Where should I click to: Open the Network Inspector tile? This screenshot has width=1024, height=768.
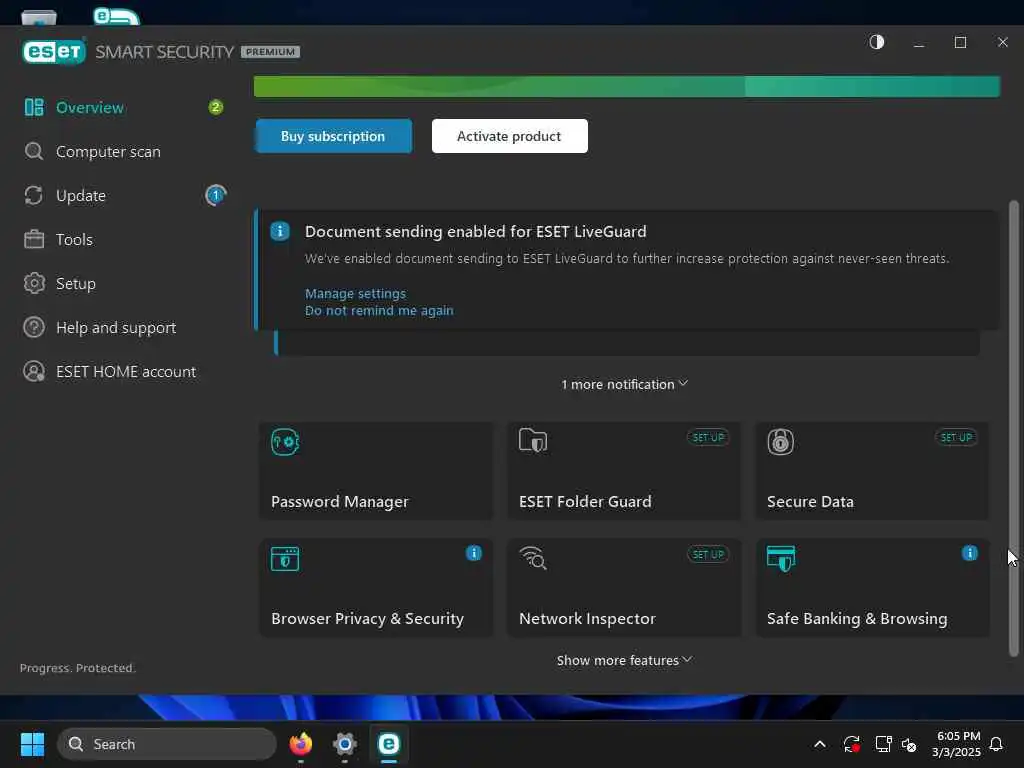624,588
